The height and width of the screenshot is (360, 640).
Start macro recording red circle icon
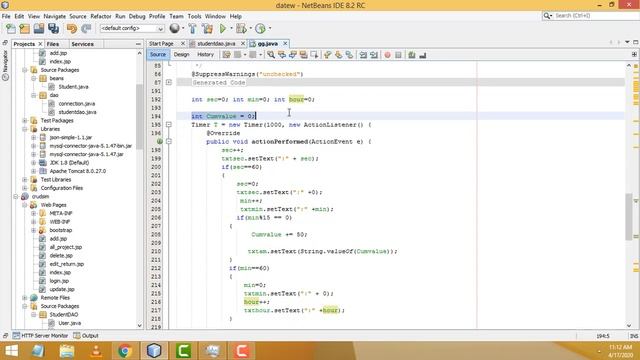[387, 55]
